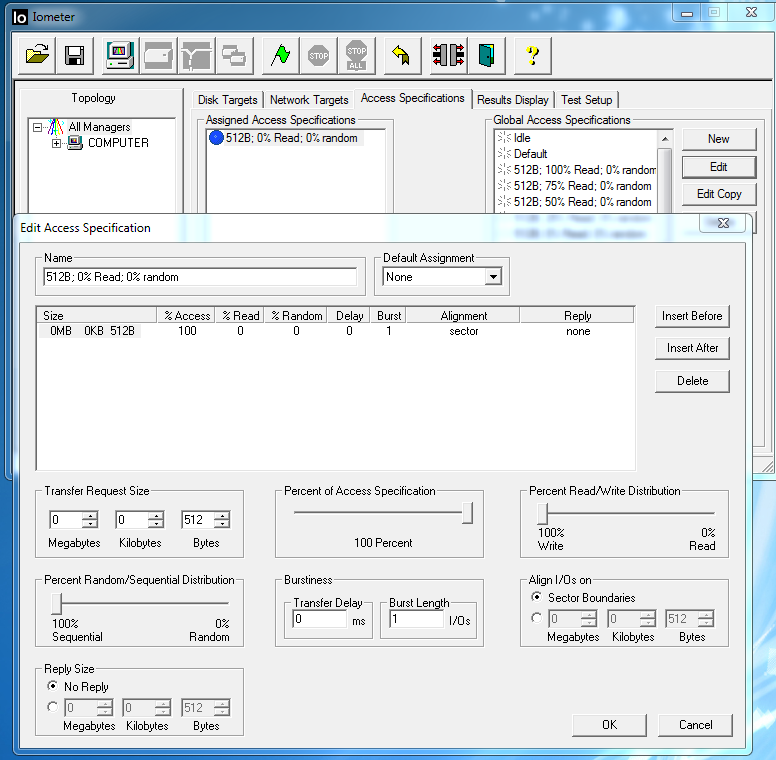Click the Exit door icon
The height and width of the screenshot is (760, 776).
[x=486, y=55]
